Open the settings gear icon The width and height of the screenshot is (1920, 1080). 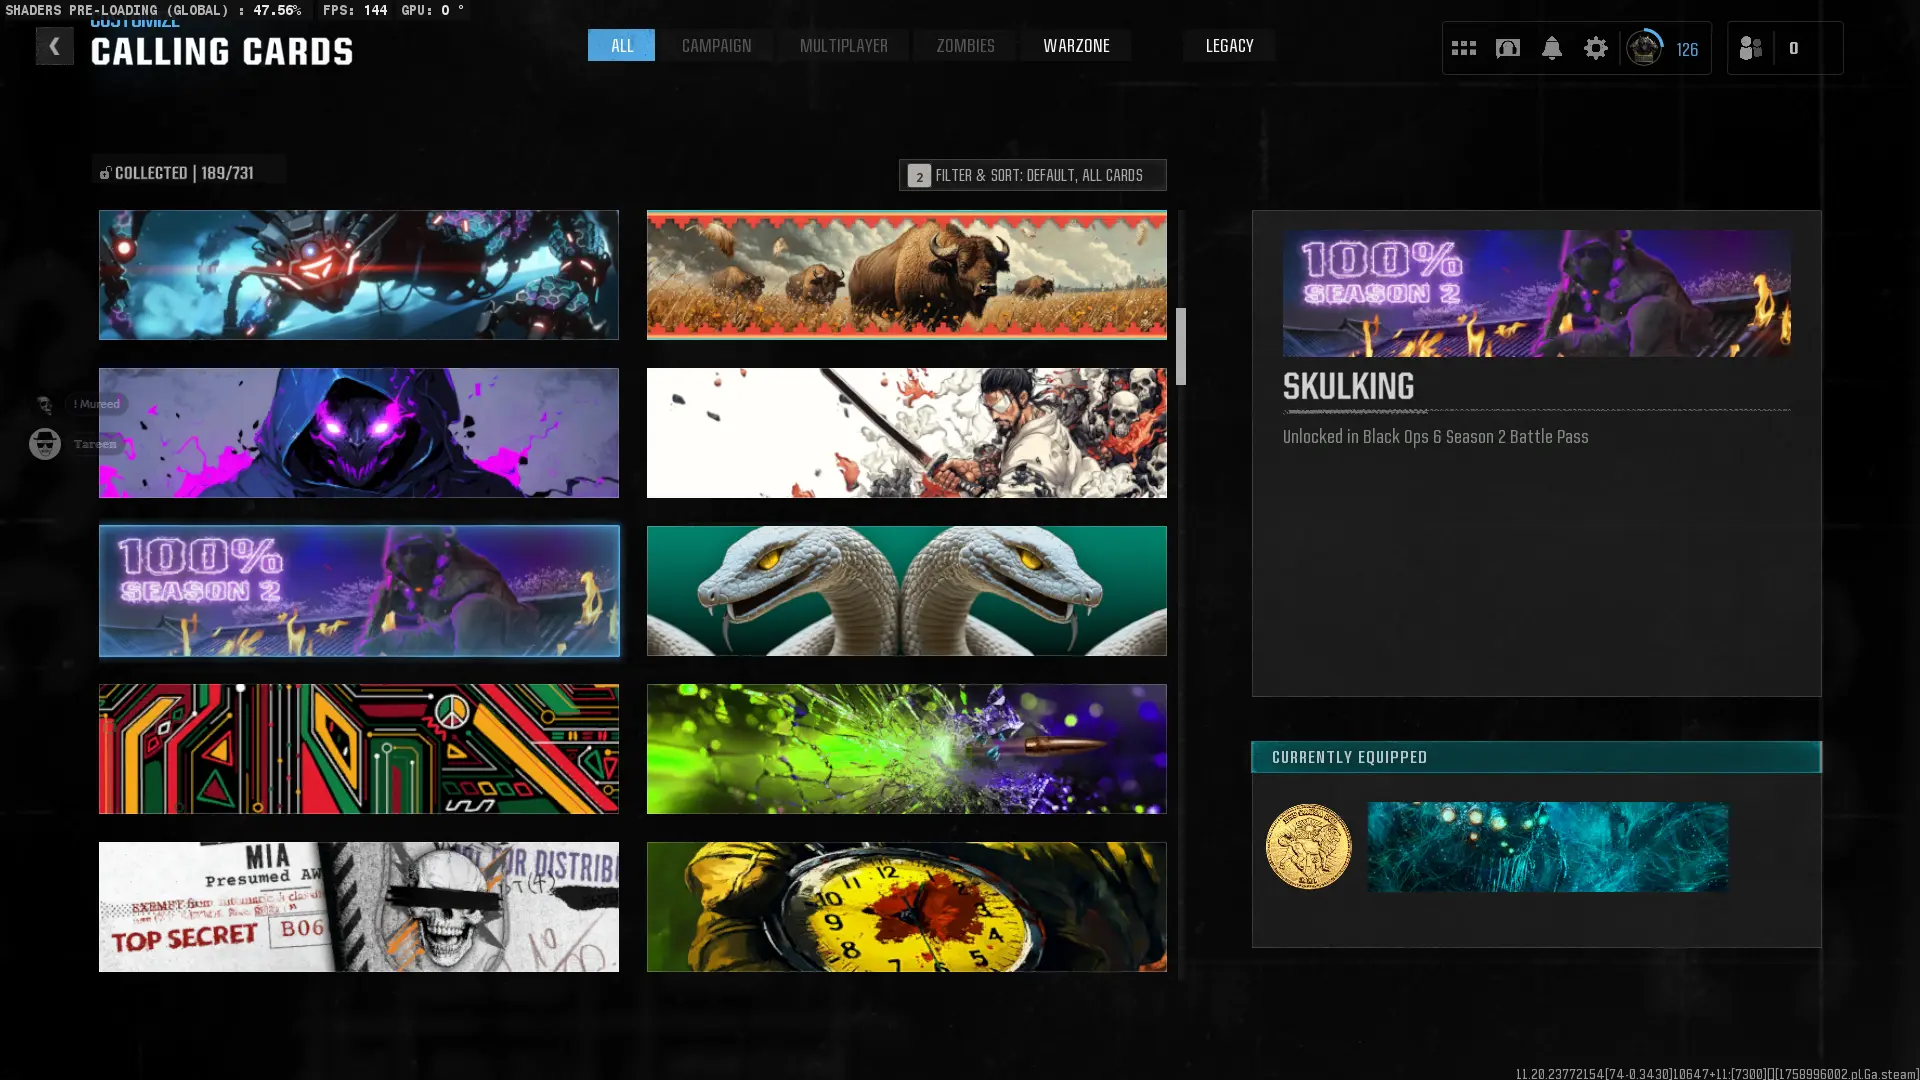click(x=1595, y=48)
